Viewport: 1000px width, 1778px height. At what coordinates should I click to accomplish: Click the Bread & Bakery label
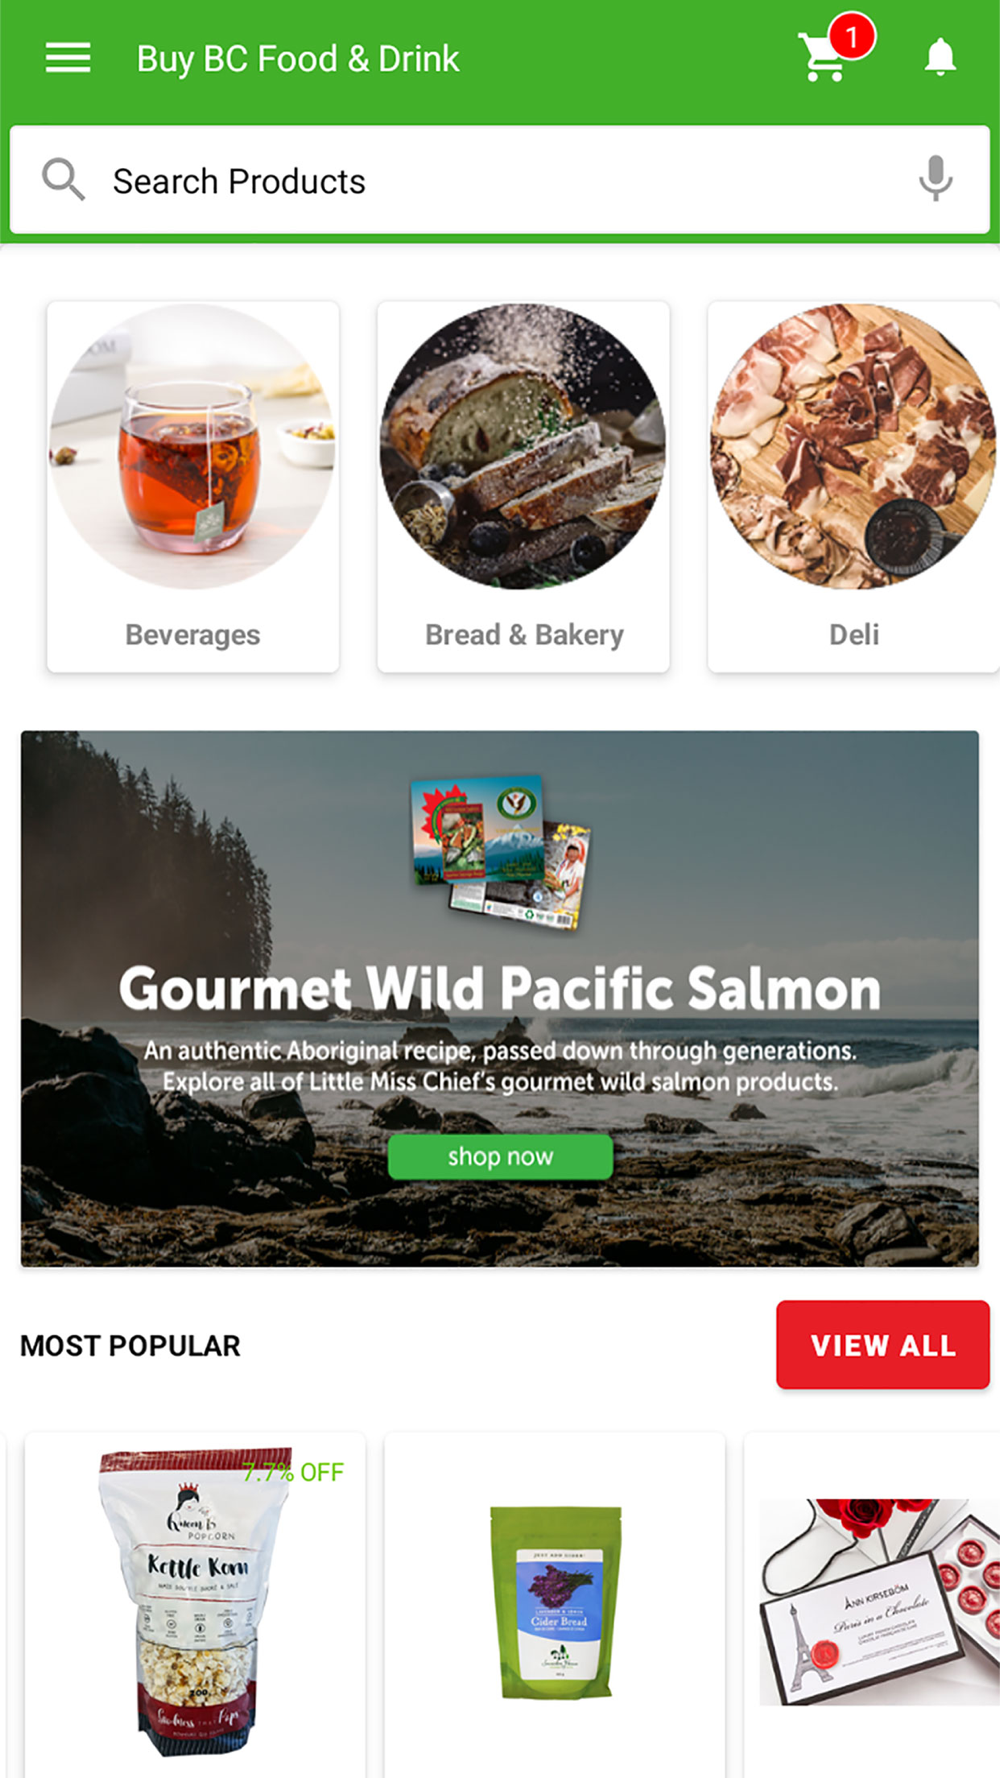point(524,635)
